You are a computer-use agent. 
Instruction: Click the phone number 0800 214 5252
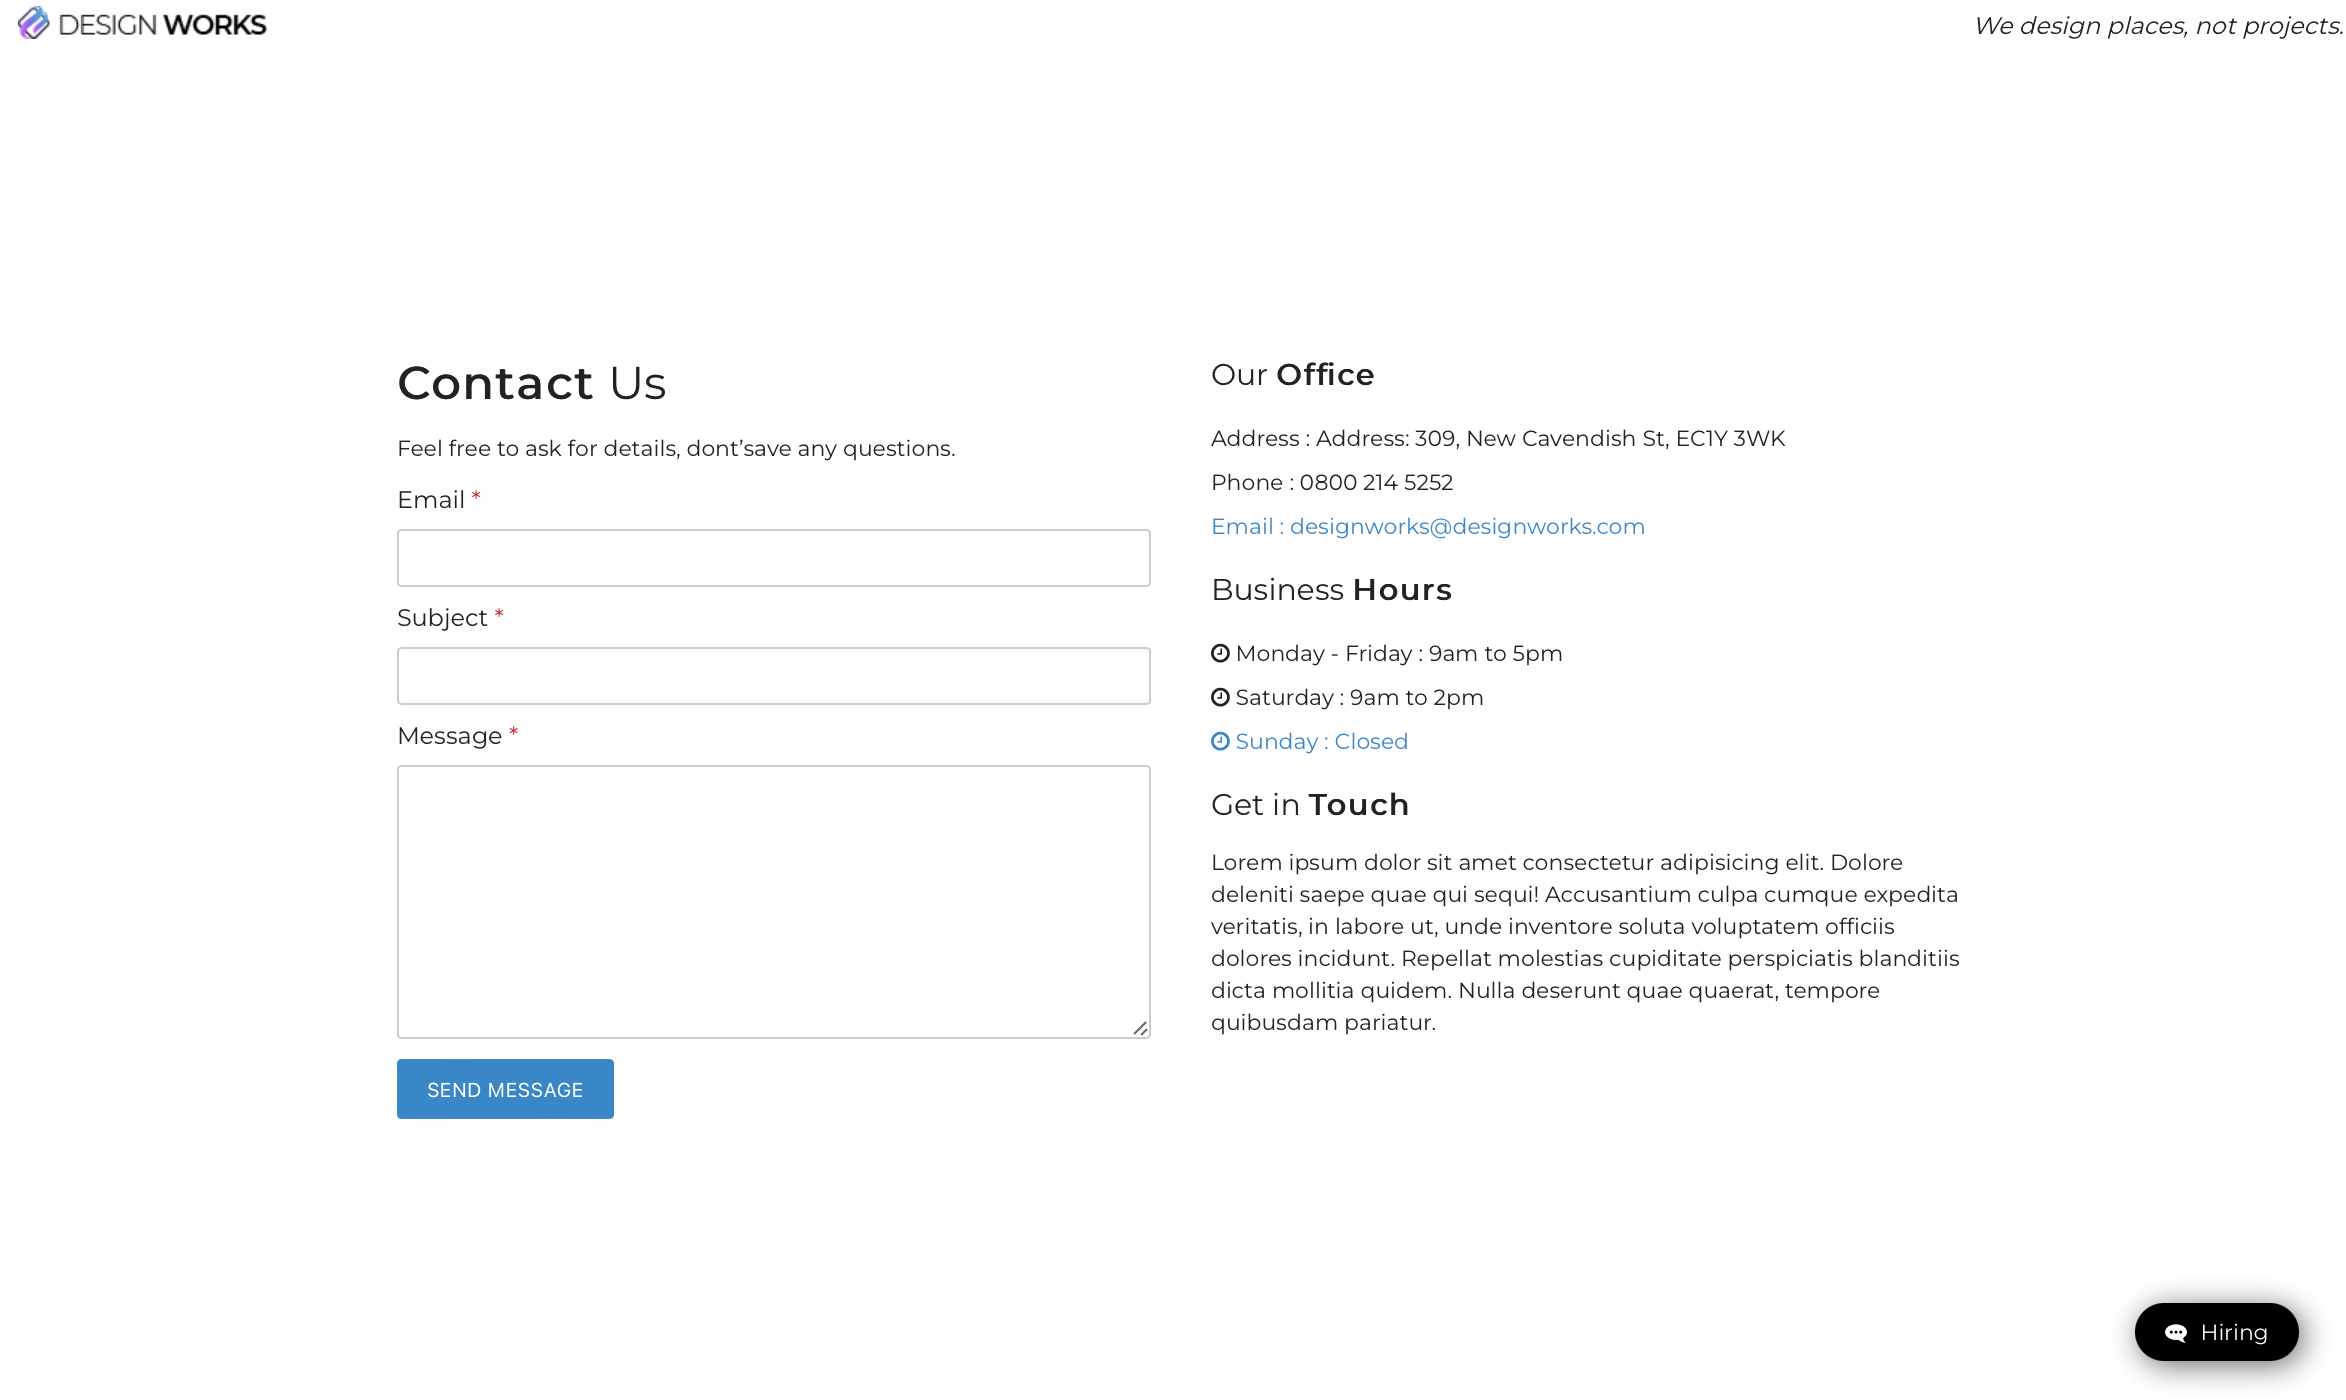point(1376,483)
